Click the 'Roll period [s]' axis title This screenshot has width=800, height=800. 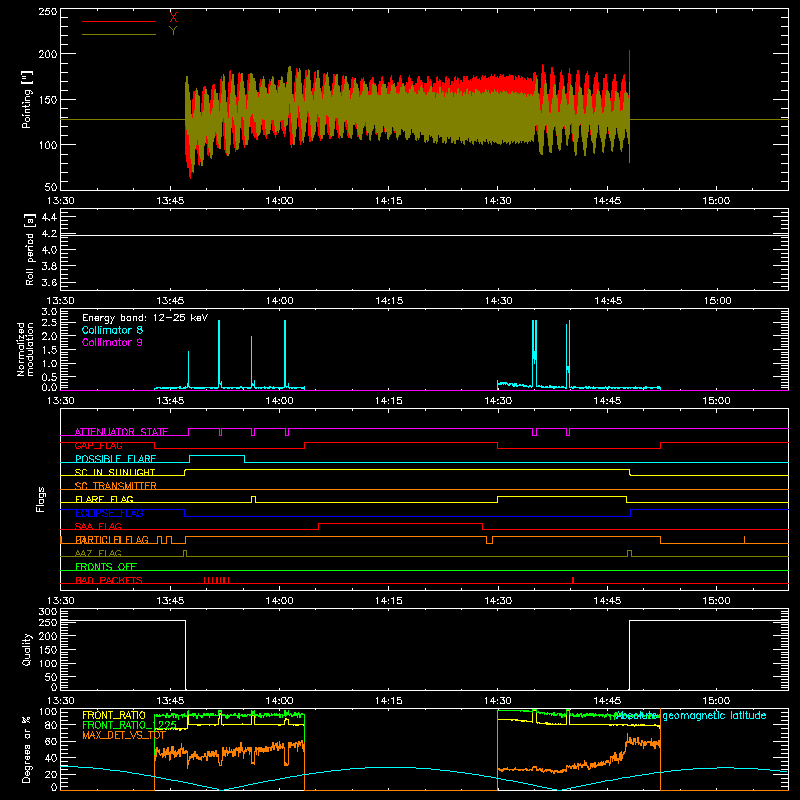pos(30,249)
